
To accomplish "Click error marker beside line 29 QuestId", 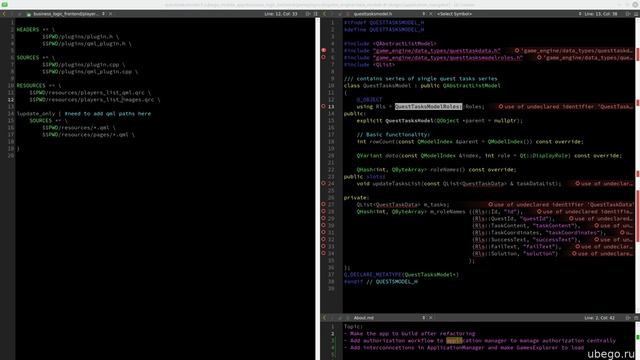I will pos(324,218).
